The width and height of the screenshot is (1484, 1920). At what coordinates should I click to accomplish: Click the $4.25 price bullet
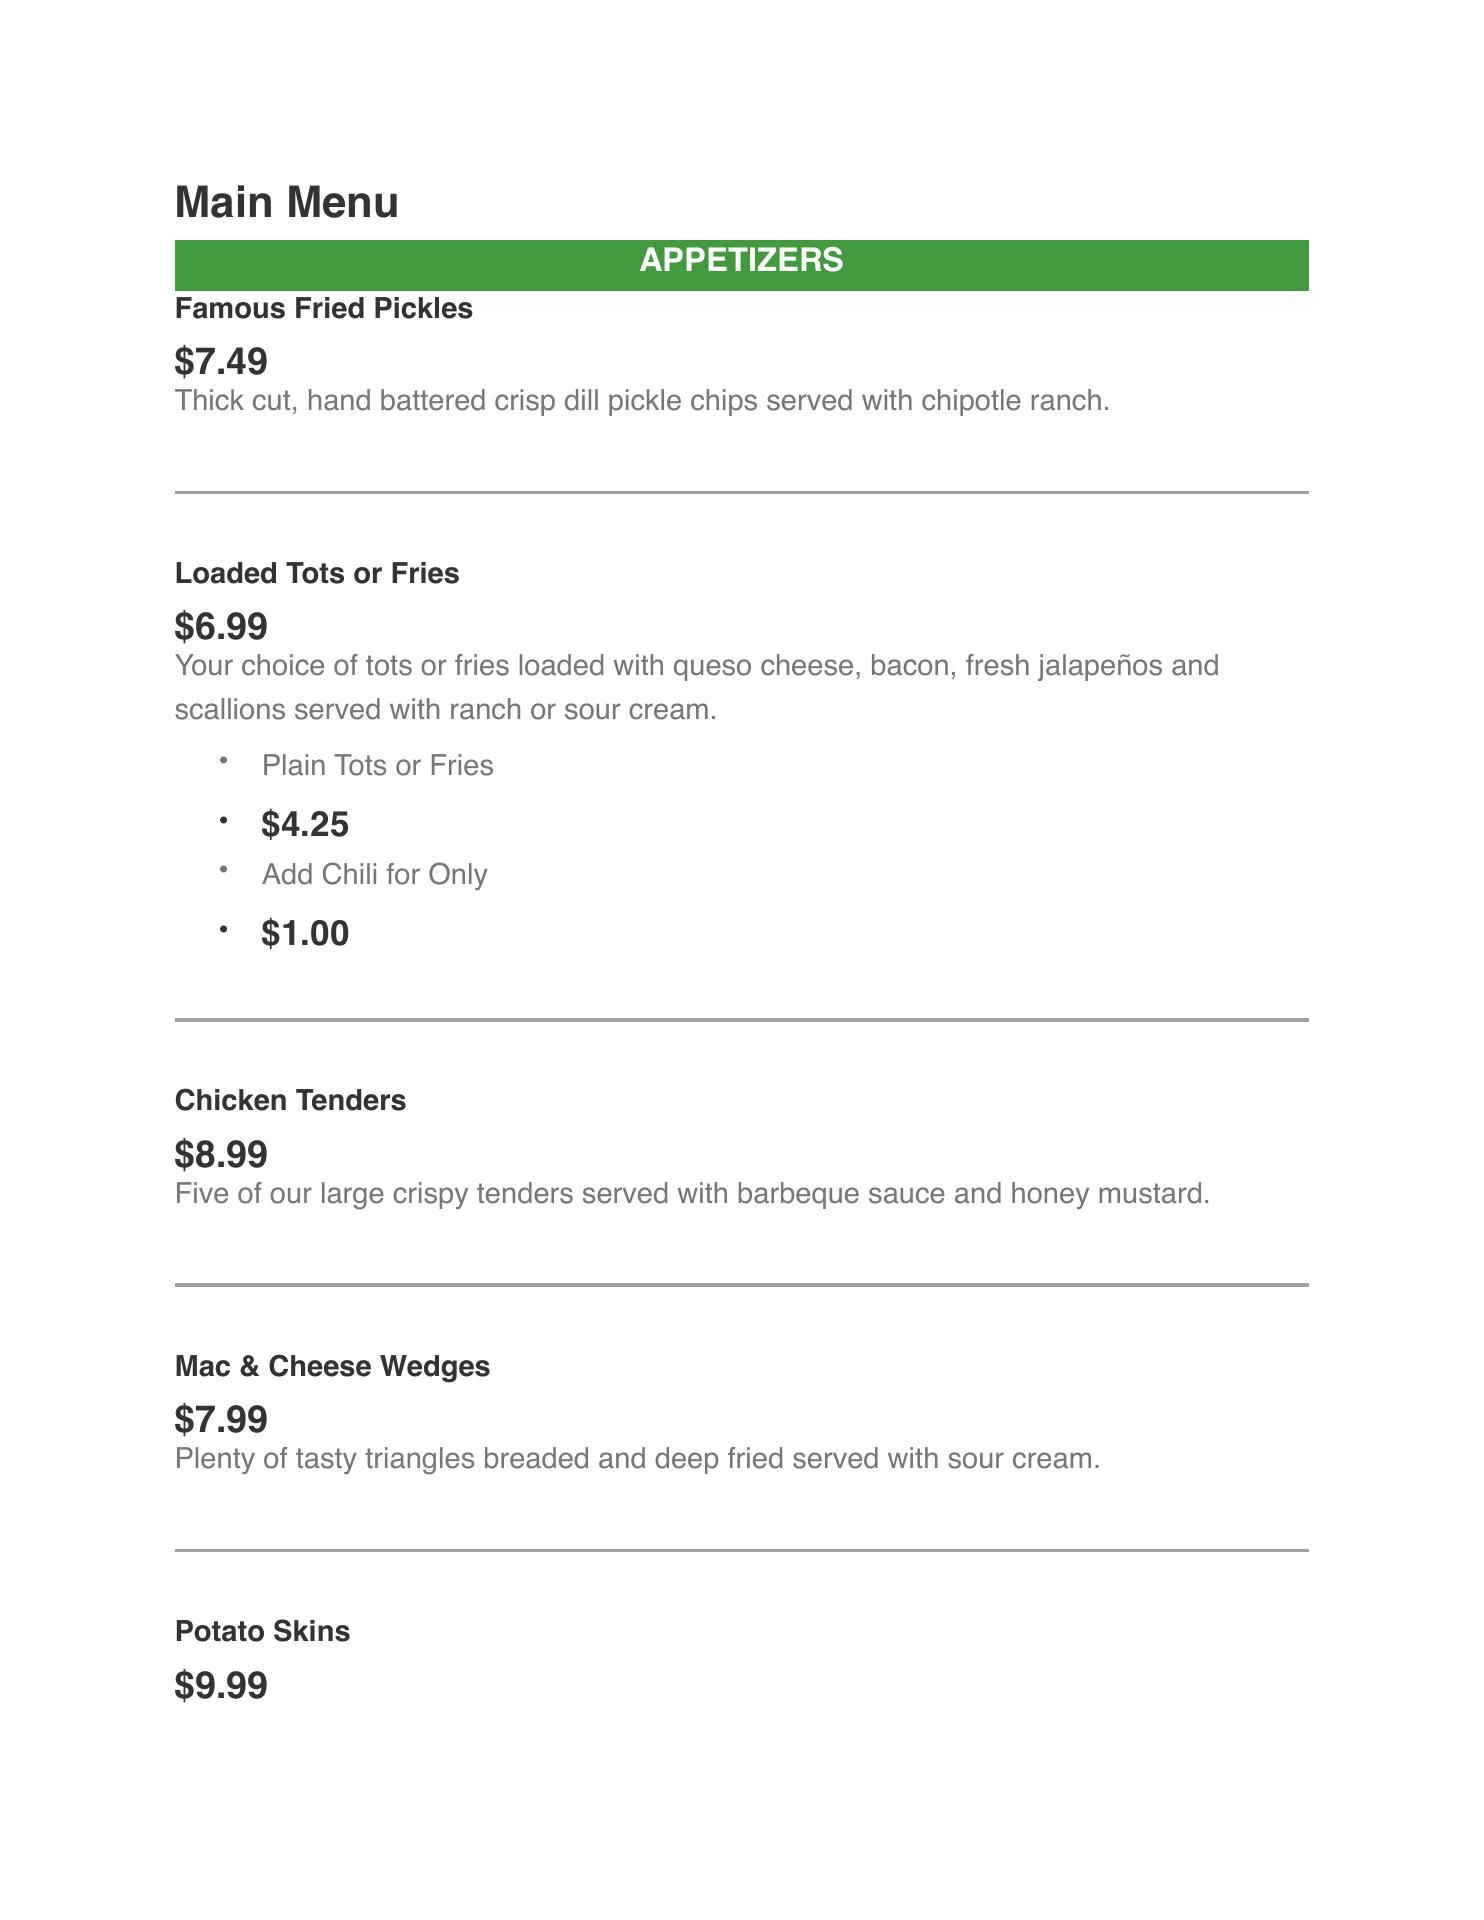coord(305,825)
